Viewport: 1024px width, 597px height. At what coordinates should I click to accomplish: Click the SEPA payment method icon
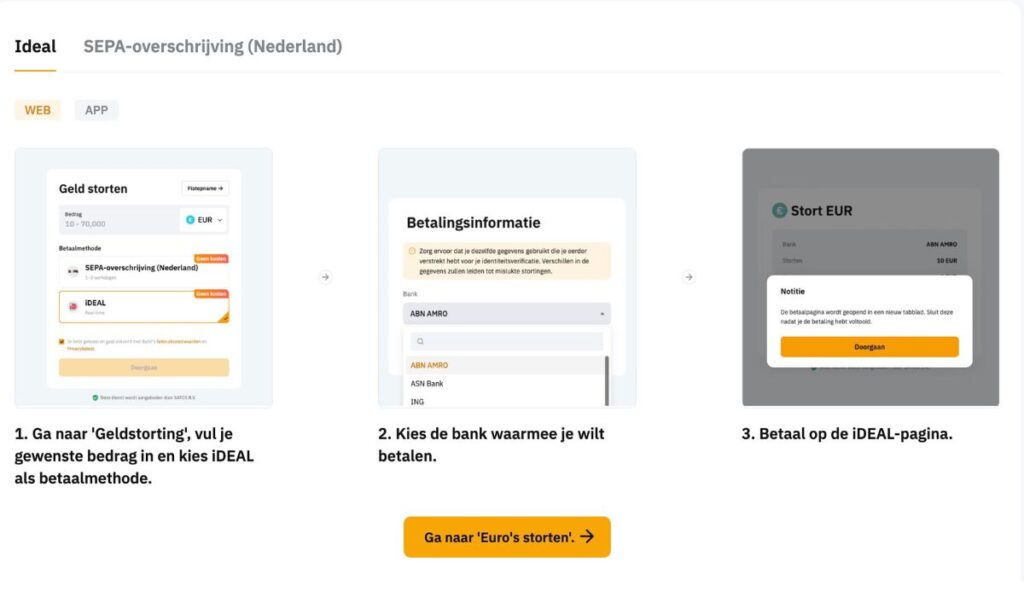pos(72,270)
